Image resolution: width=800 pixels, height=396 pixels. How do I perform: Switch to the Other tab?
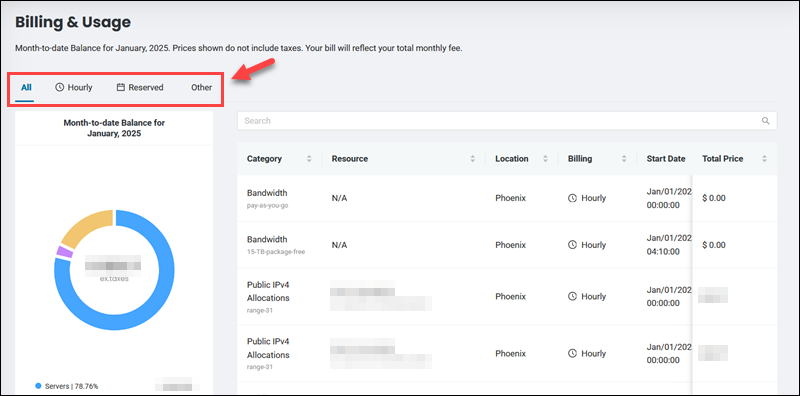pos(202,87)
